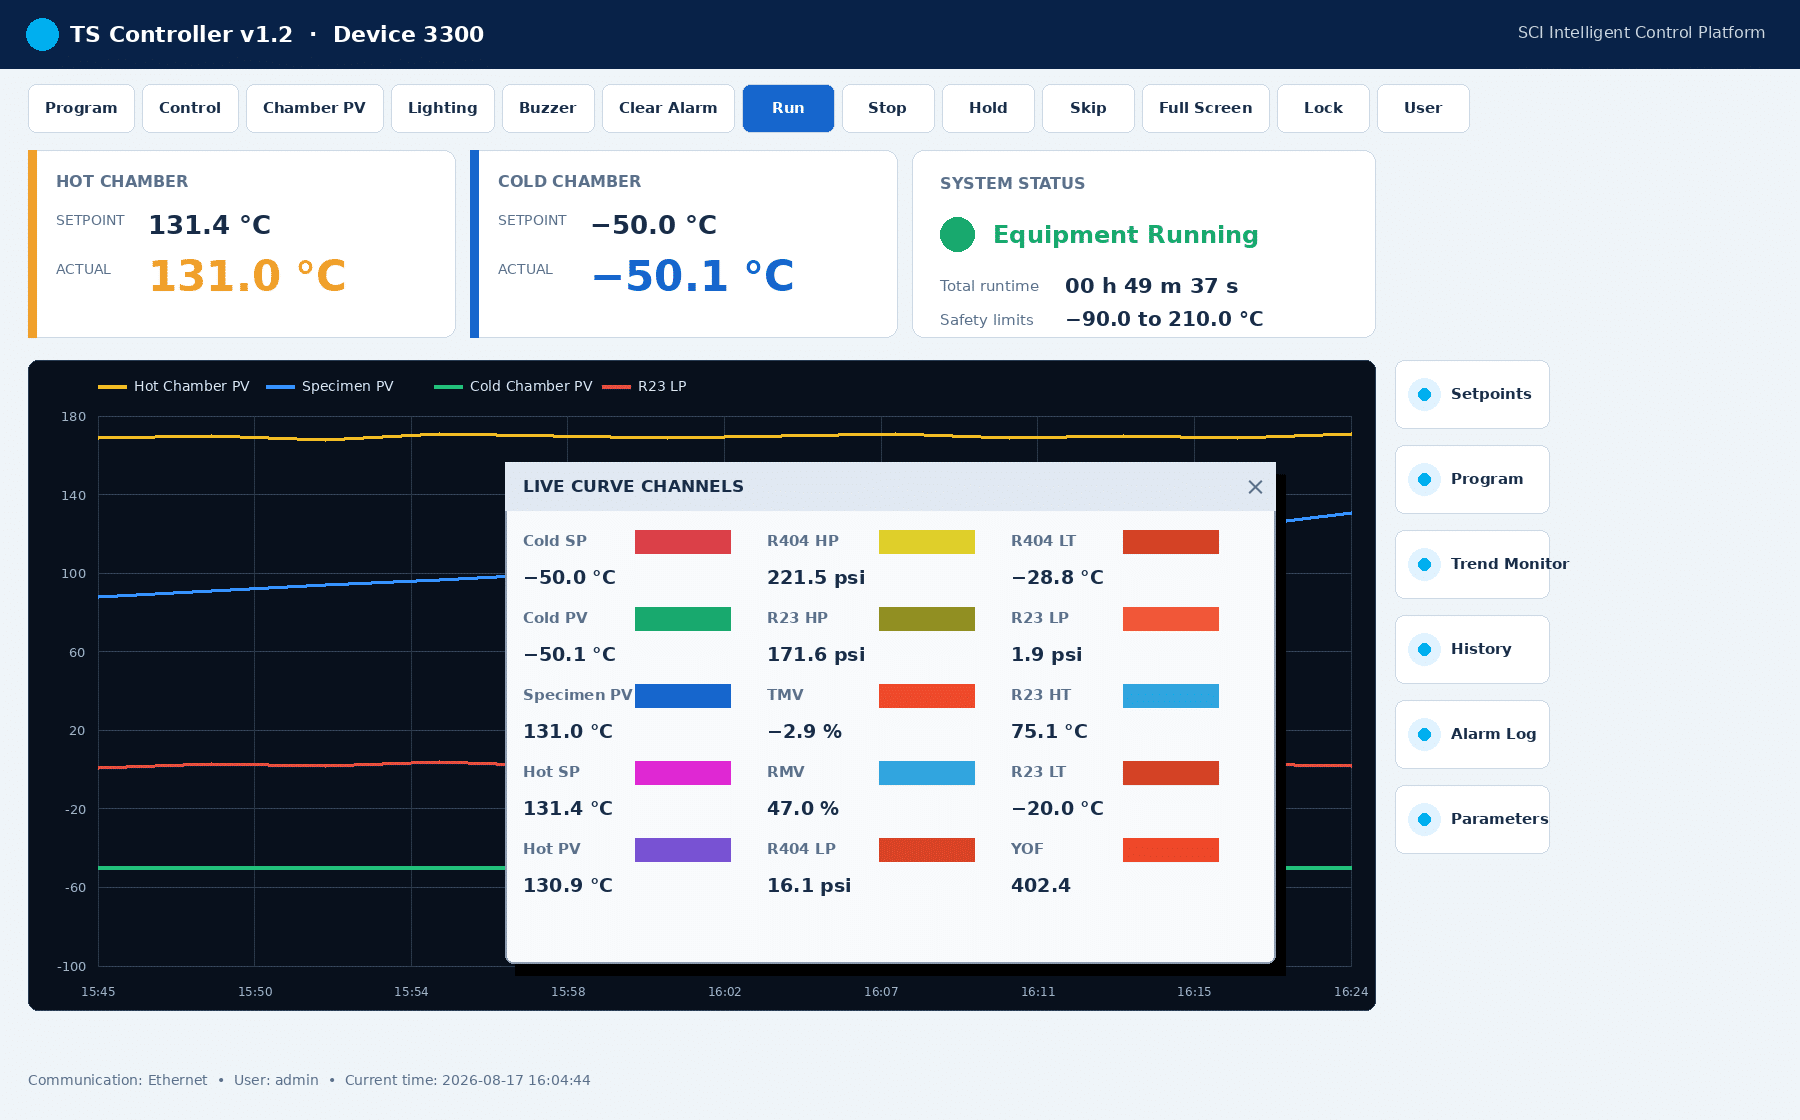This screenshot has width=1800, height=1120.
Task: Open the Parameters sidebar item
Action: pyautogui.click(x=1472, y=819)
